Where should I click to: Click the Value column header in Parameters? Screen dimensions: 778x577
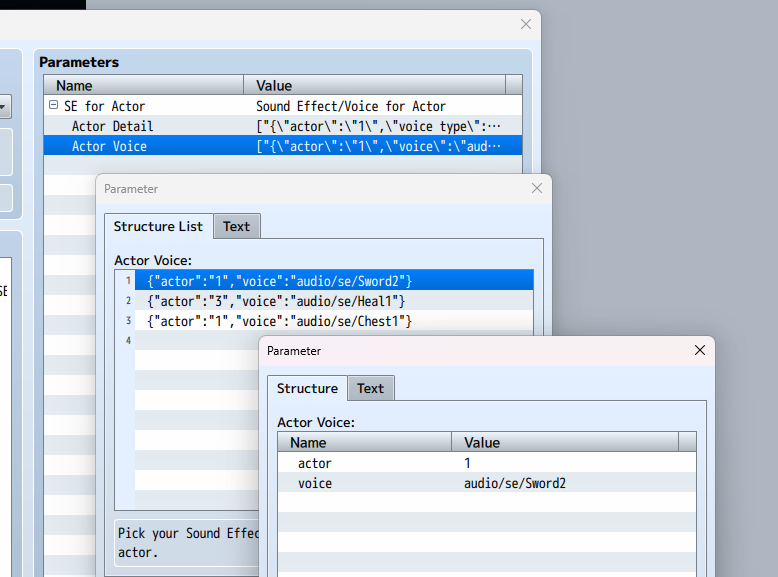(375, 85)
